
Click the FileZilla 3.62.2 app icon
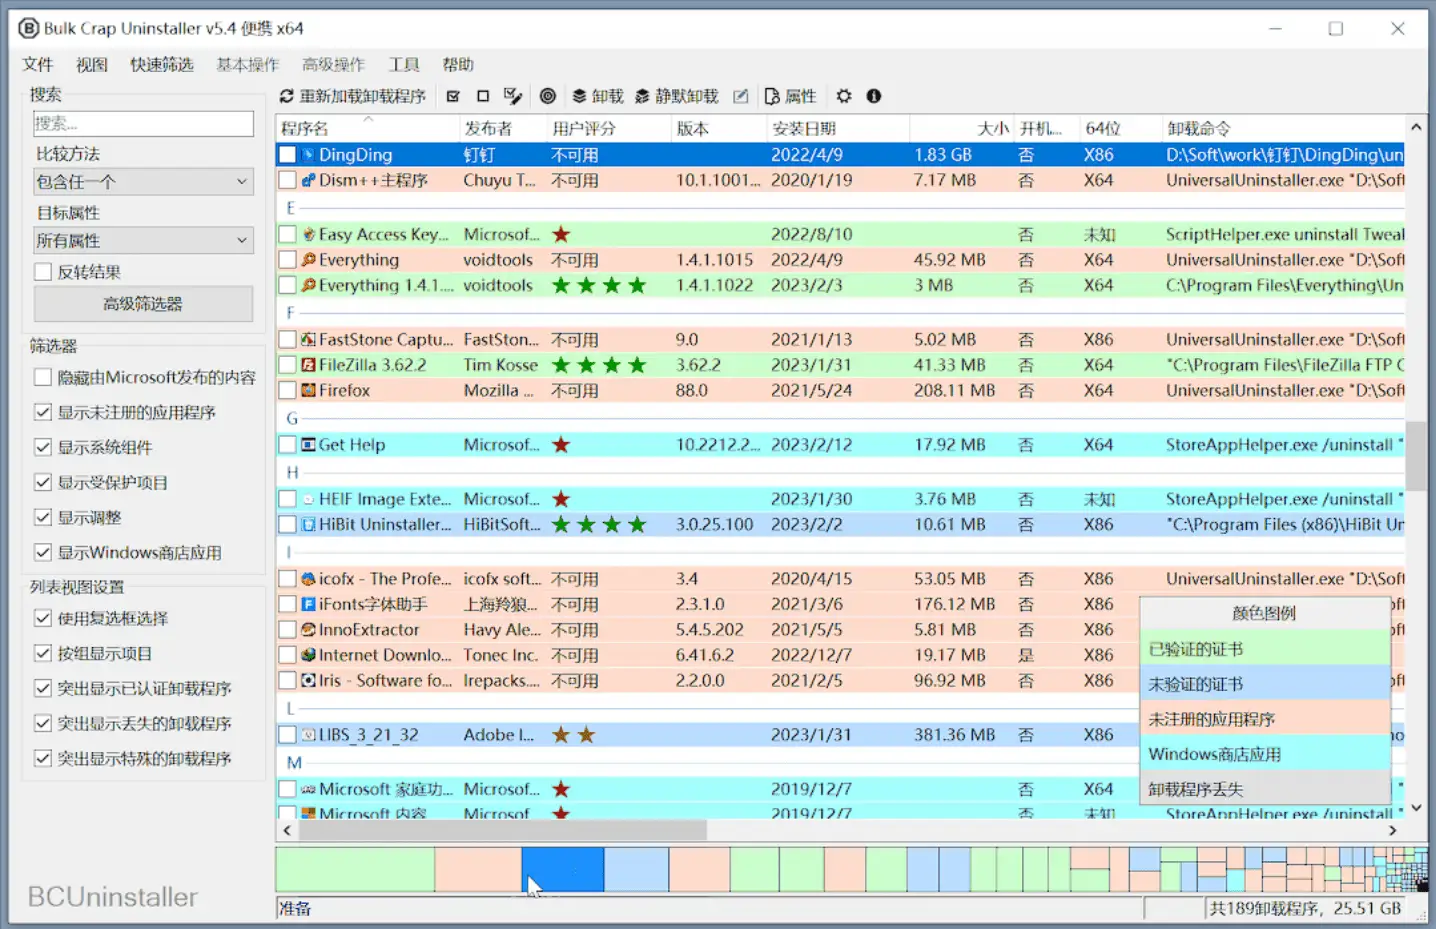[x=309, y=365]
